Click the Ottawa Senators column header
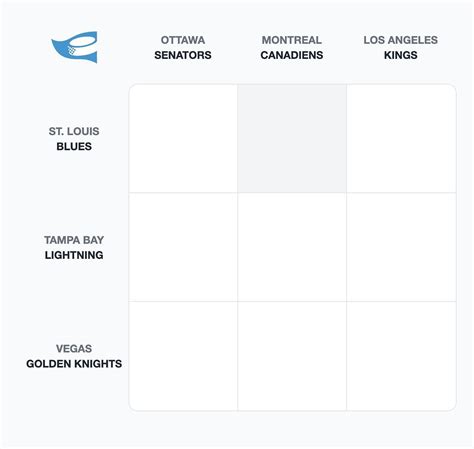Viewport: 474px width, 449px height. [x=183, y=47]
